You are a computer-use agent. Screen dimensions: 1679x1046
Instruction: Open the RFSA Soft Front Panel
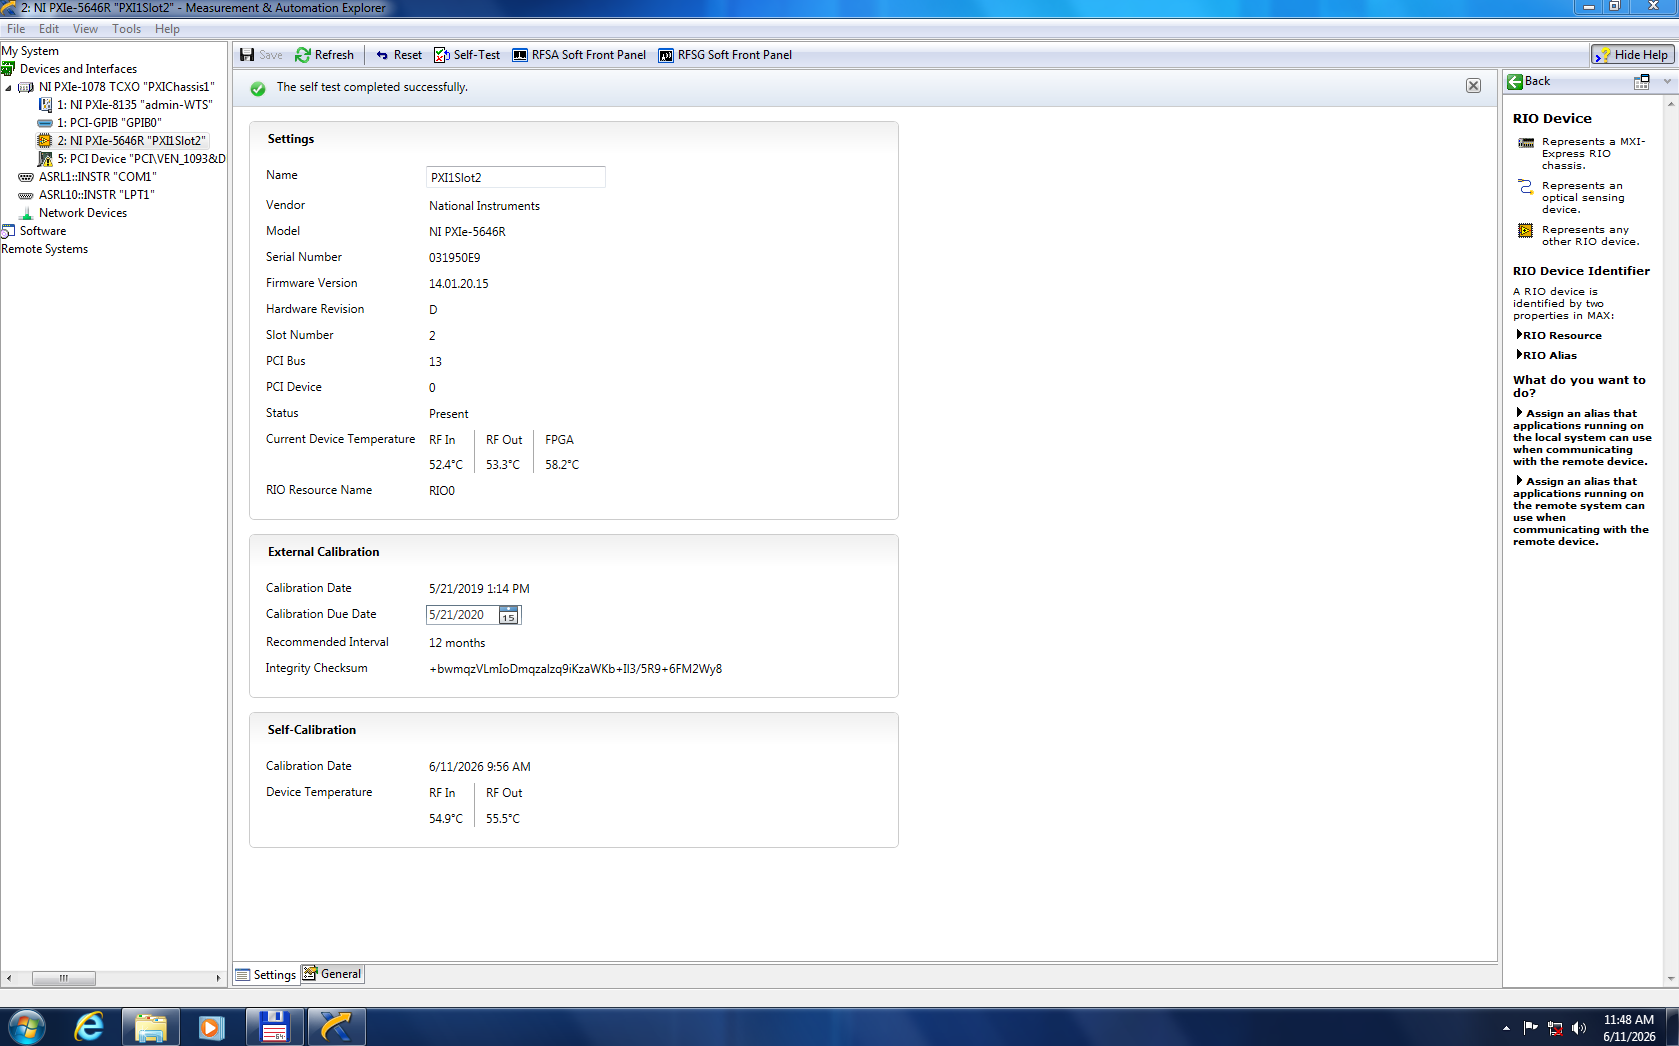[579, 55]
